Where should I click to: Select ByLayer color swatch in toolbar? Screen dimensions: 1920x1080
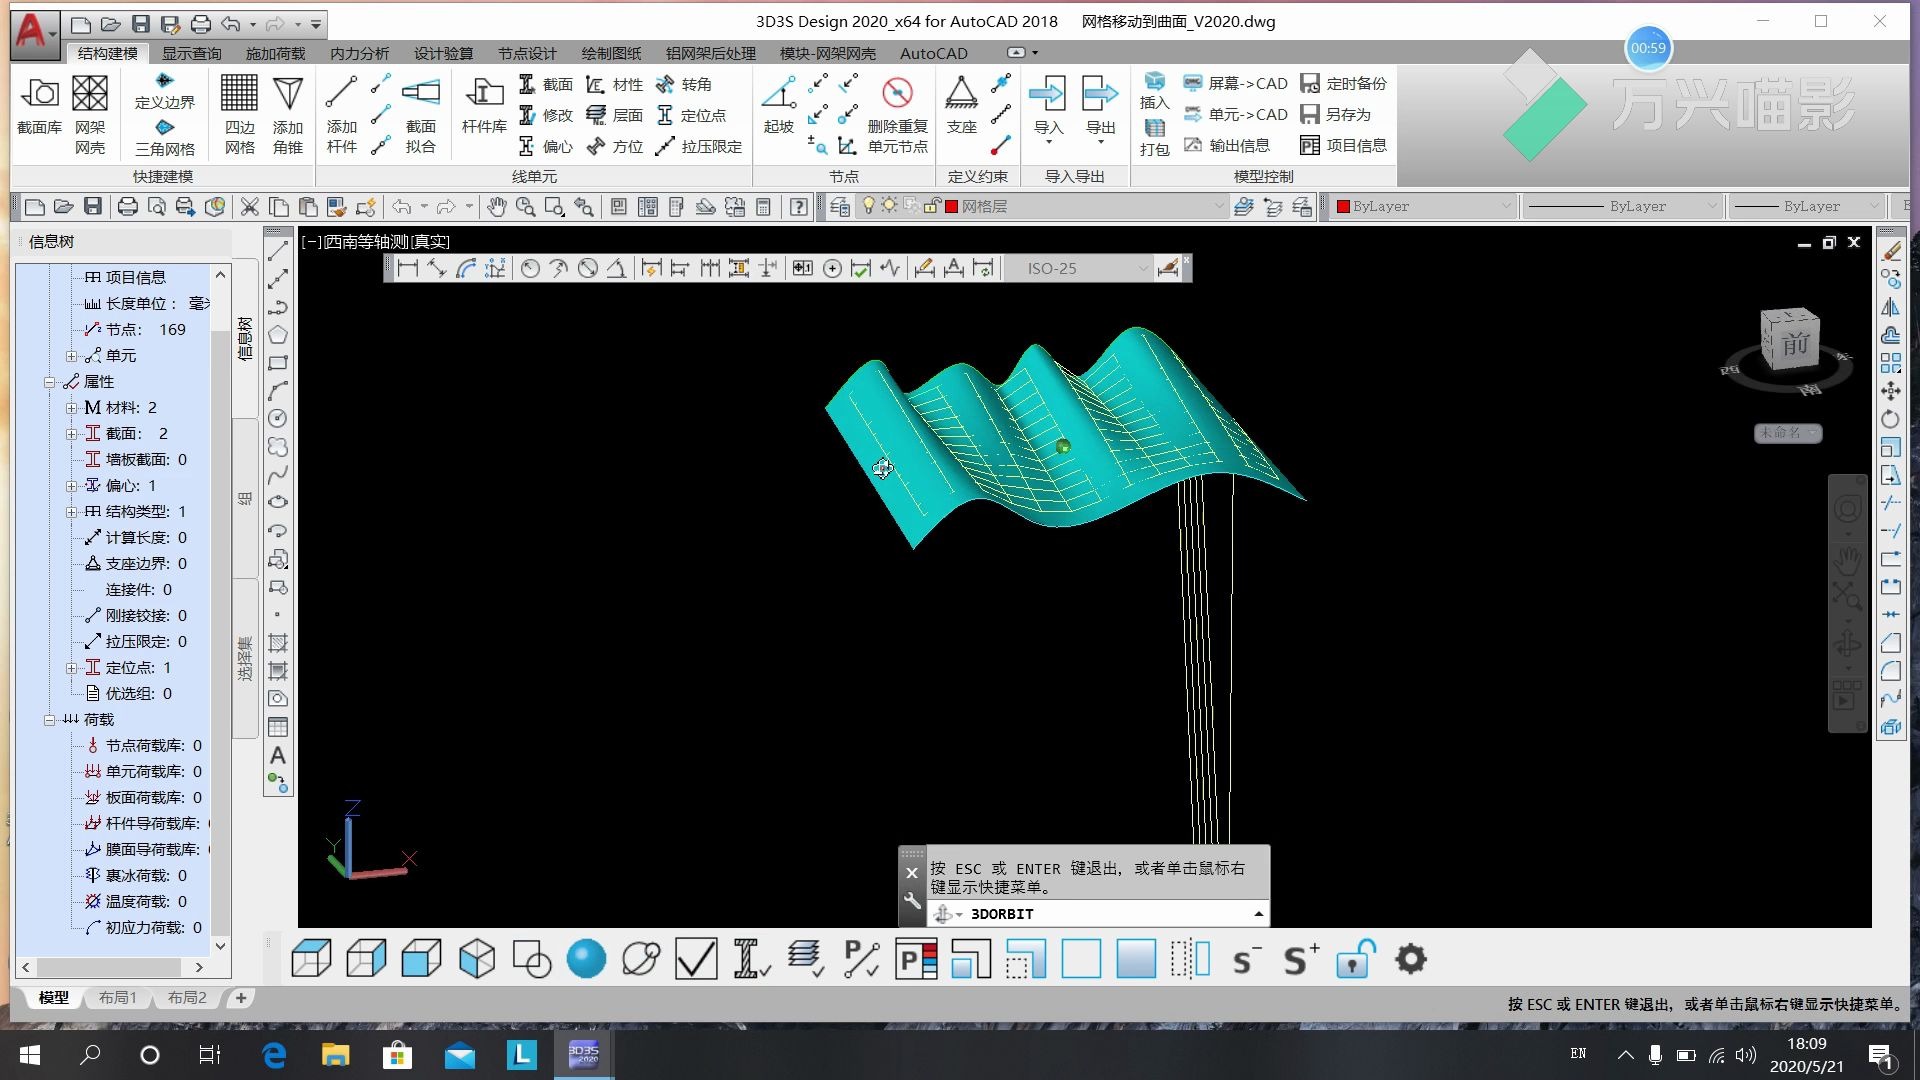pyautogui.click(x=1344, y=206)
